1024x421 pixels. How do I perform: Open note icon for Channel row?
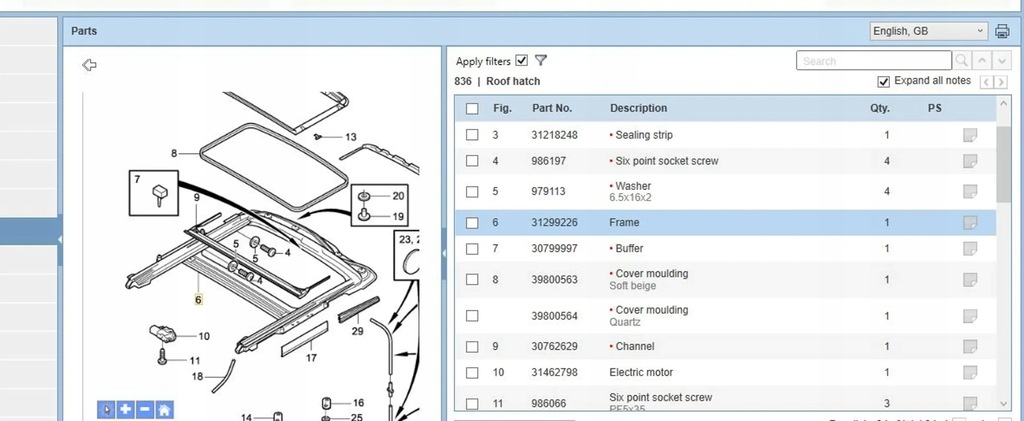[970, 347]
